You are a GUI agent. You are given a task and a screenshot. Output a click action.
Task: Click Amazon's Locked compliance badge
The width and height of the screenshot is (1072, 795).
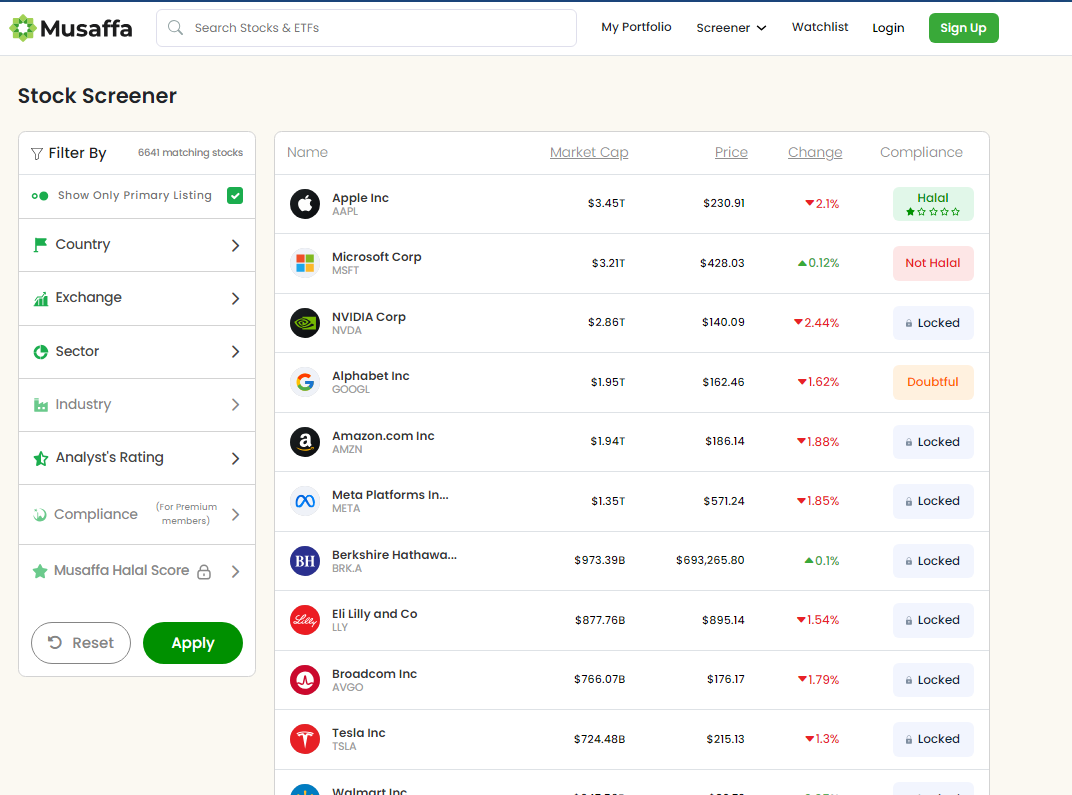[x=933, y=442]
